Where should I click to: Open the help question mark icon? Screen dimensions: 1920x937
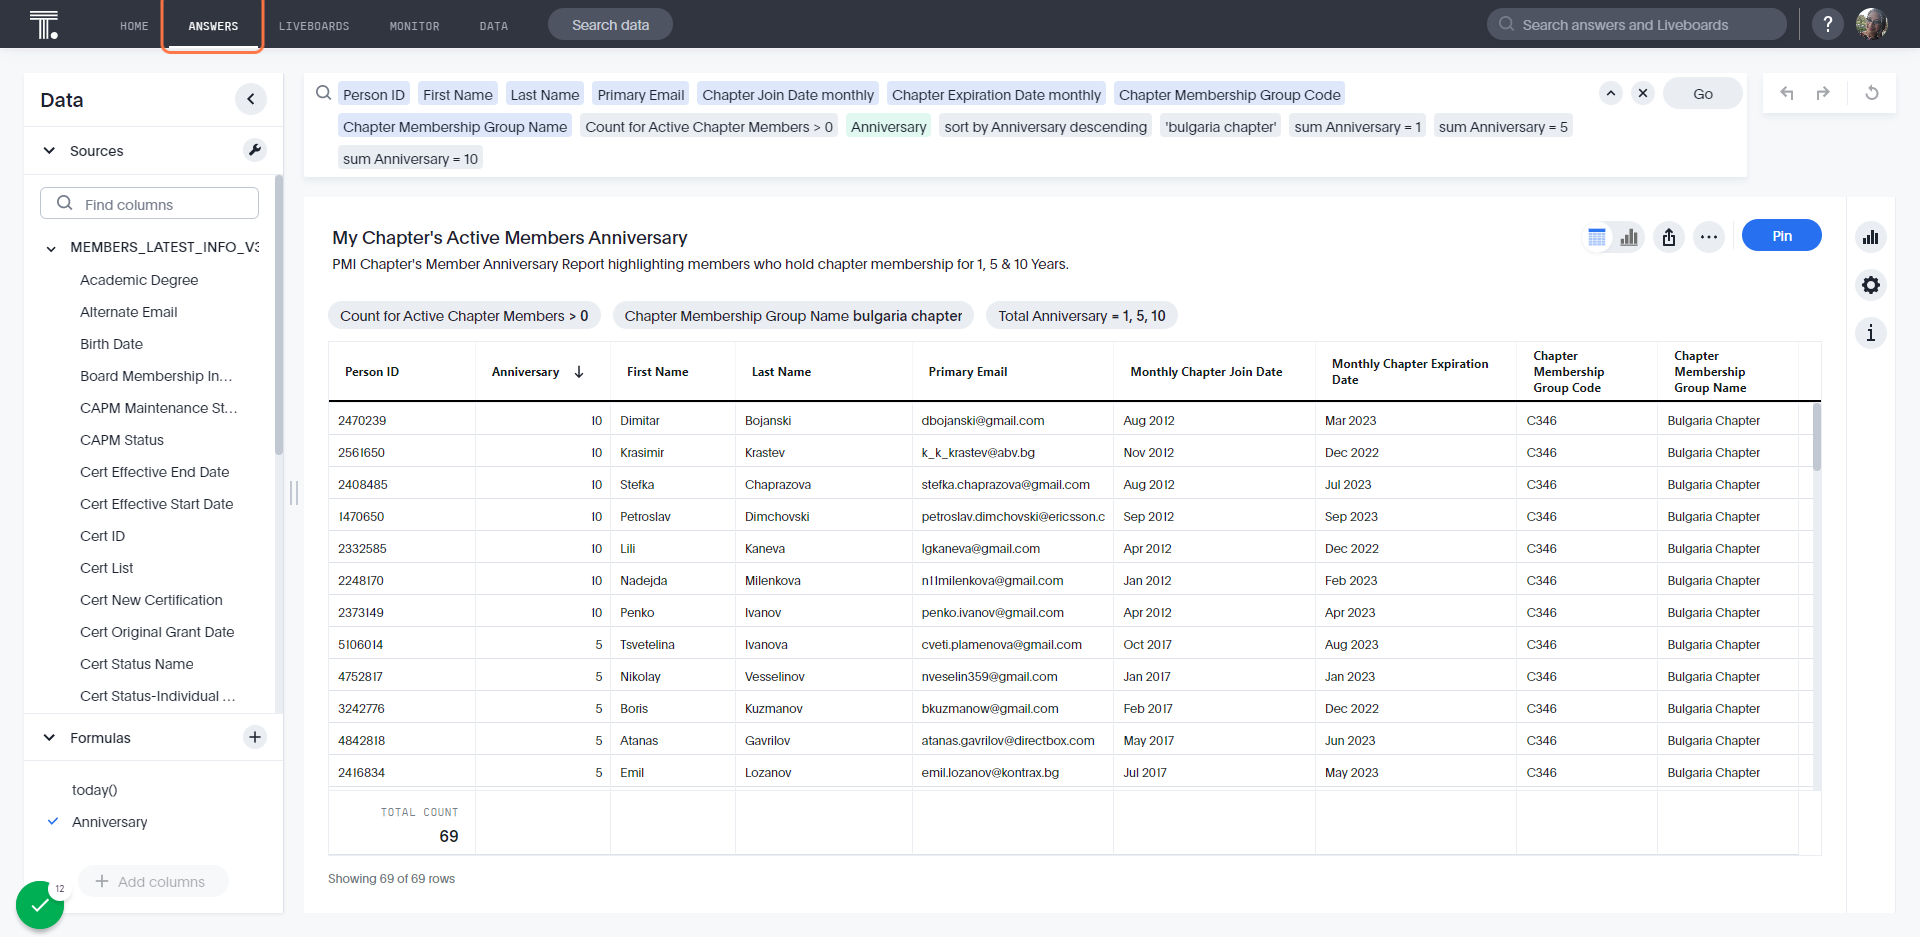[x=1828, y=24]
